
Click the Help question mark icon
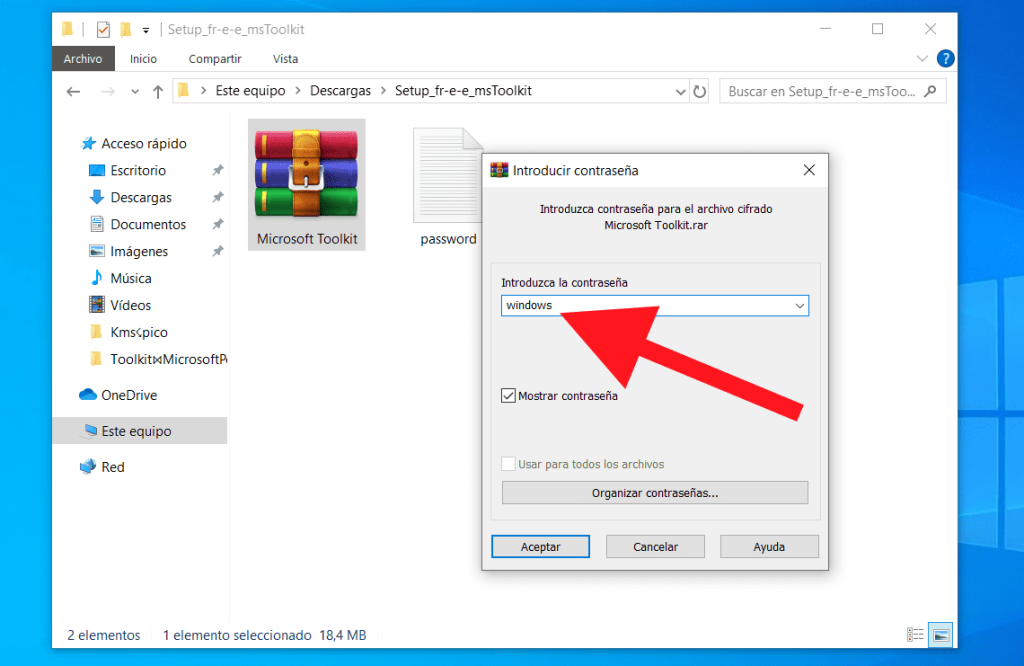[945, 58]
